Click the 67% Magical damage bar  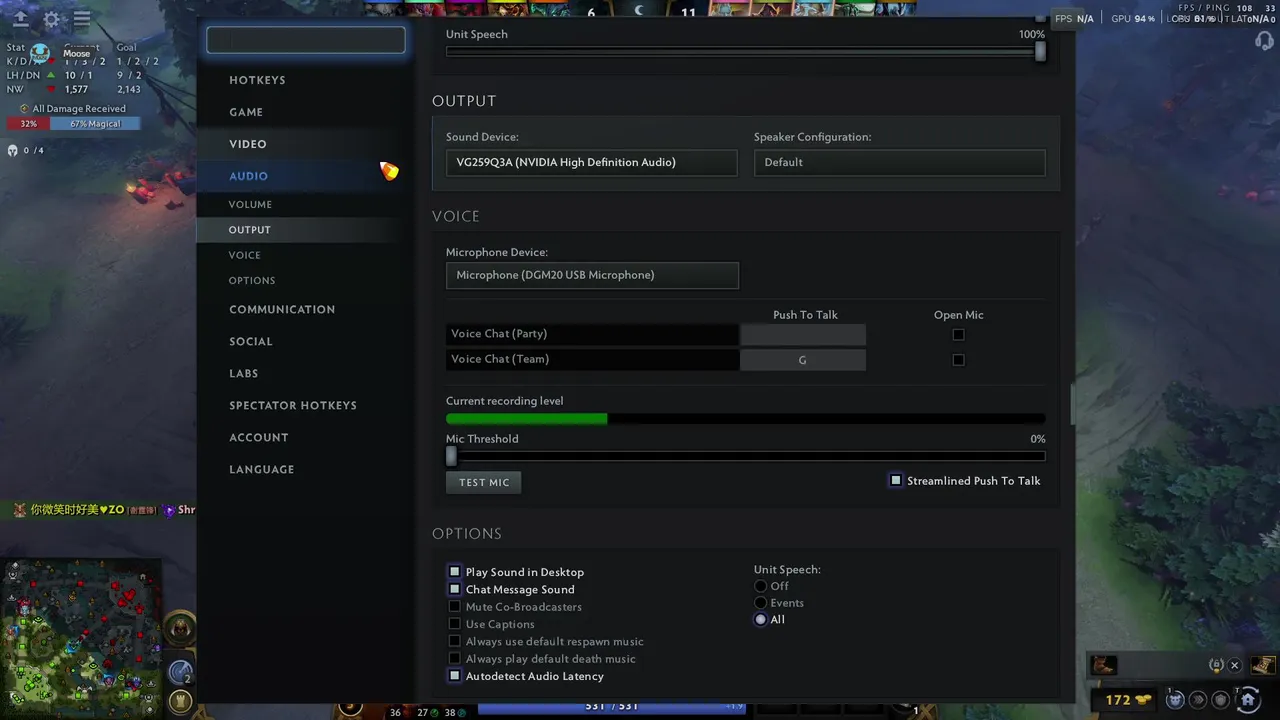(x=95, y=124)
